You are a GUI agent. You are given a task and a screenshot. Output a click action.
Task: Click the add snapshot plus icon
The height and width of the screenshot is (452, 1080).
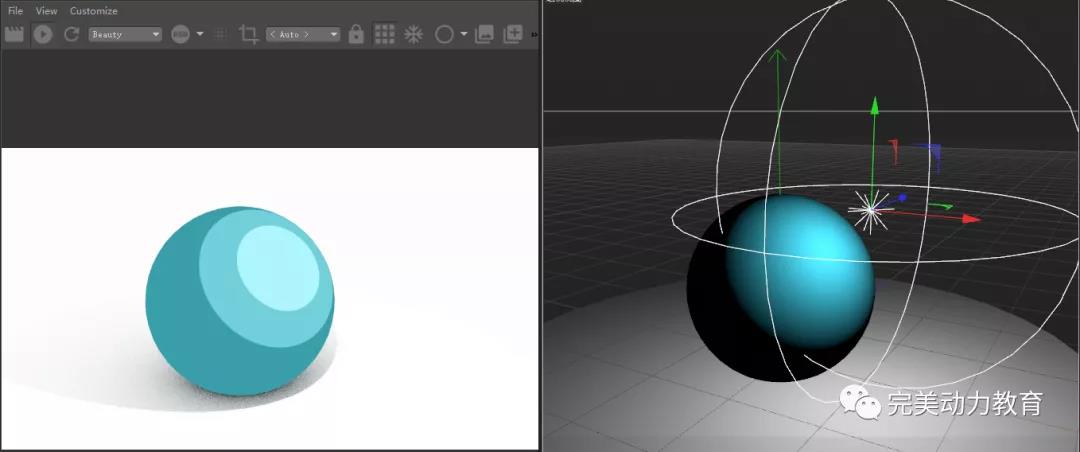[513, 34]
